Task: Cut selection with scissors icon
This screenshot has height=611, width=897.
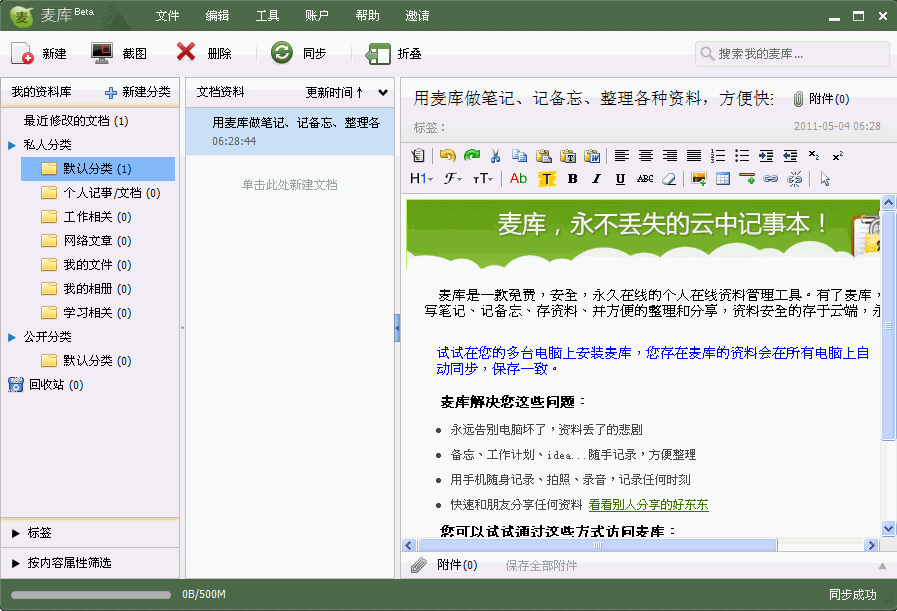Action: 495,156
